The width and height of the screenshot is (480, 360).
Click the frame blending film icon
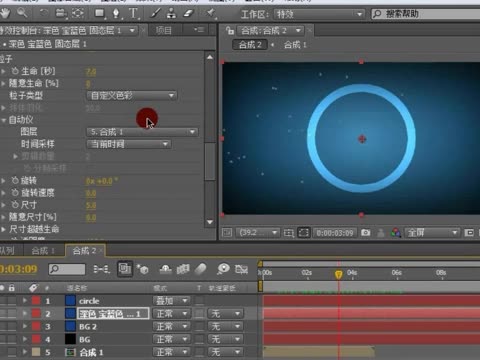(183, 269)
